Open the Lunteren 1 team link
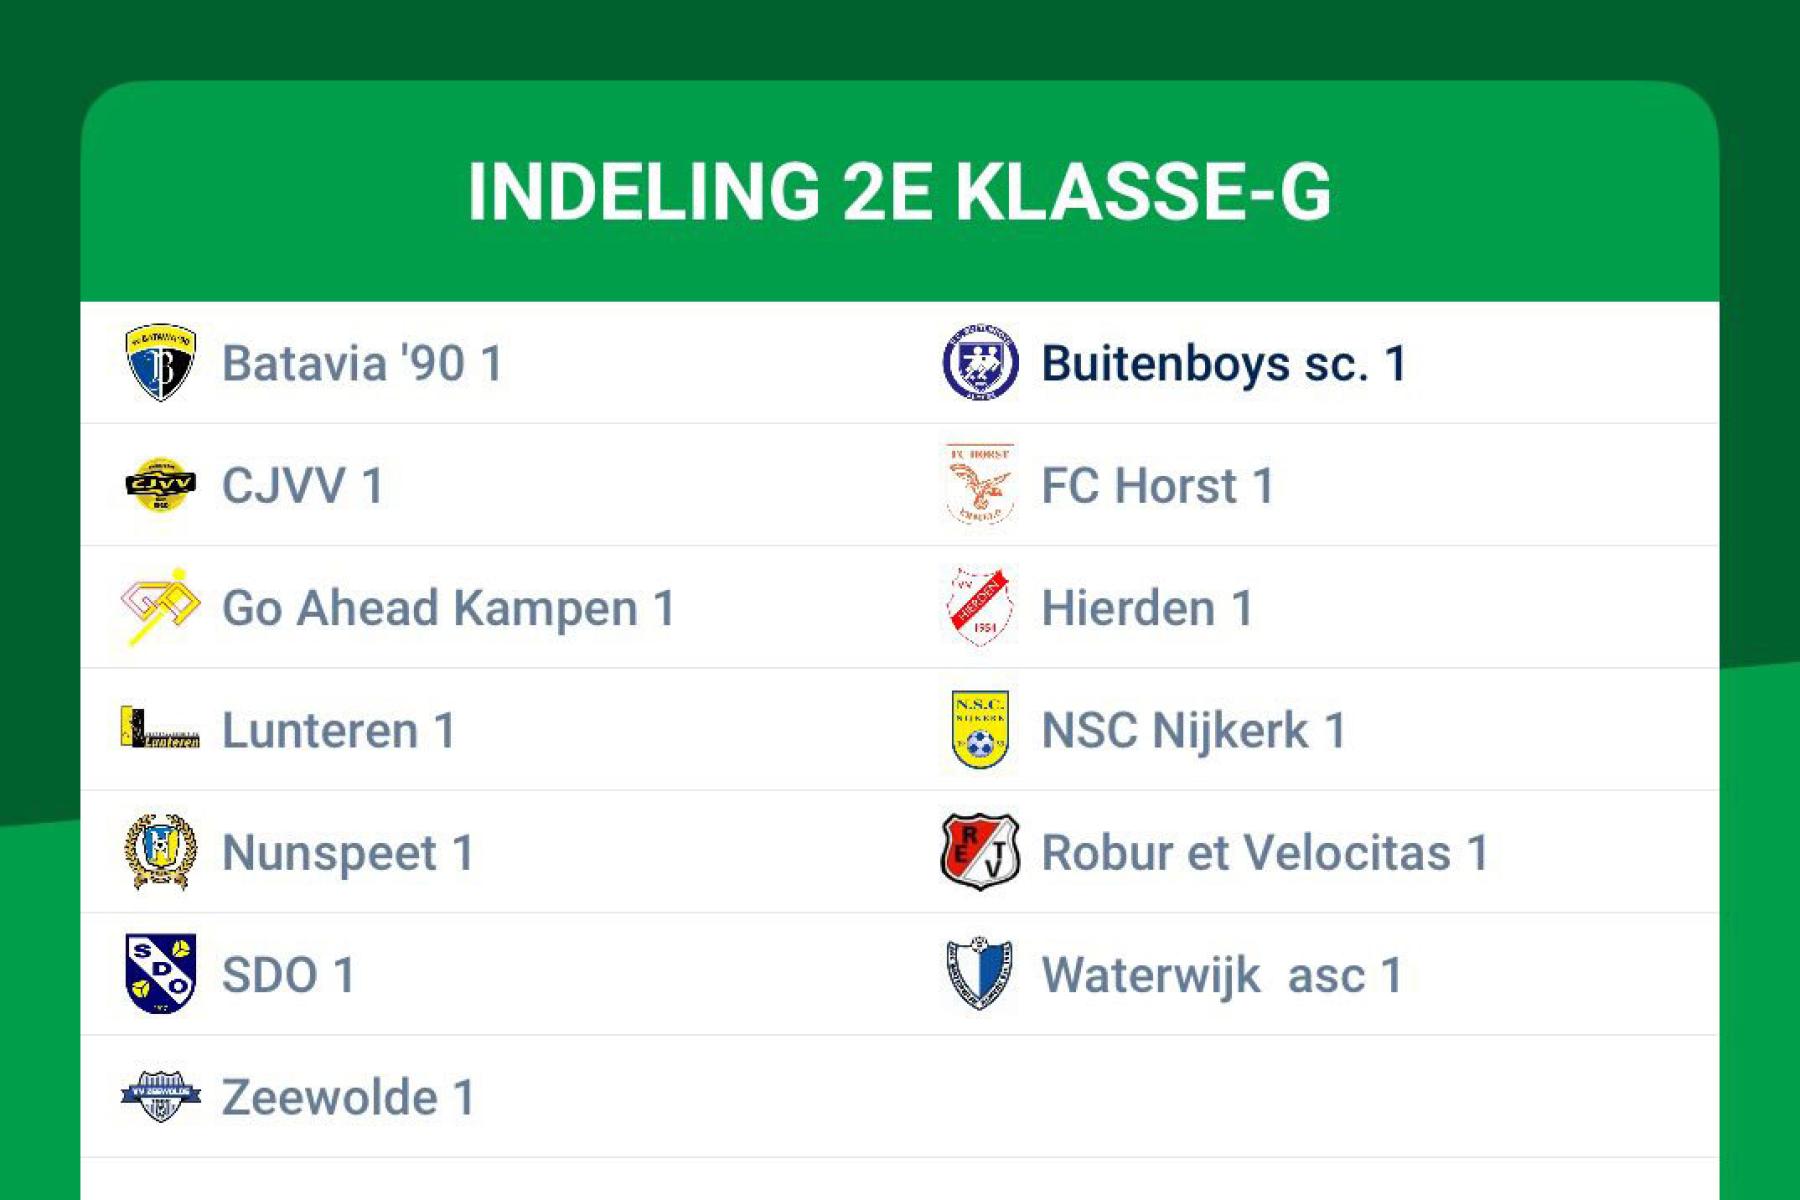Image resolution: width=1800 pixels, height=1200 pixels. point(339,731)
